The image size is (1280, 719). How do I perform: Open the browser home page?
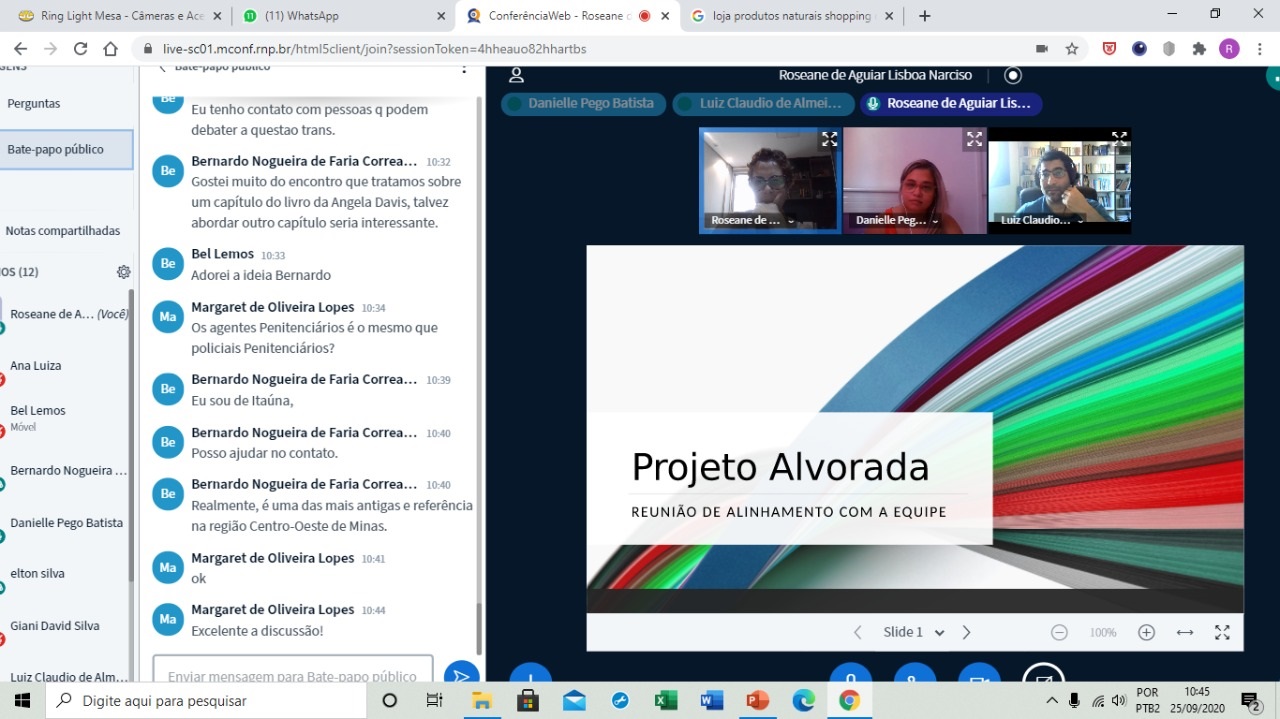tap(111, 49)
